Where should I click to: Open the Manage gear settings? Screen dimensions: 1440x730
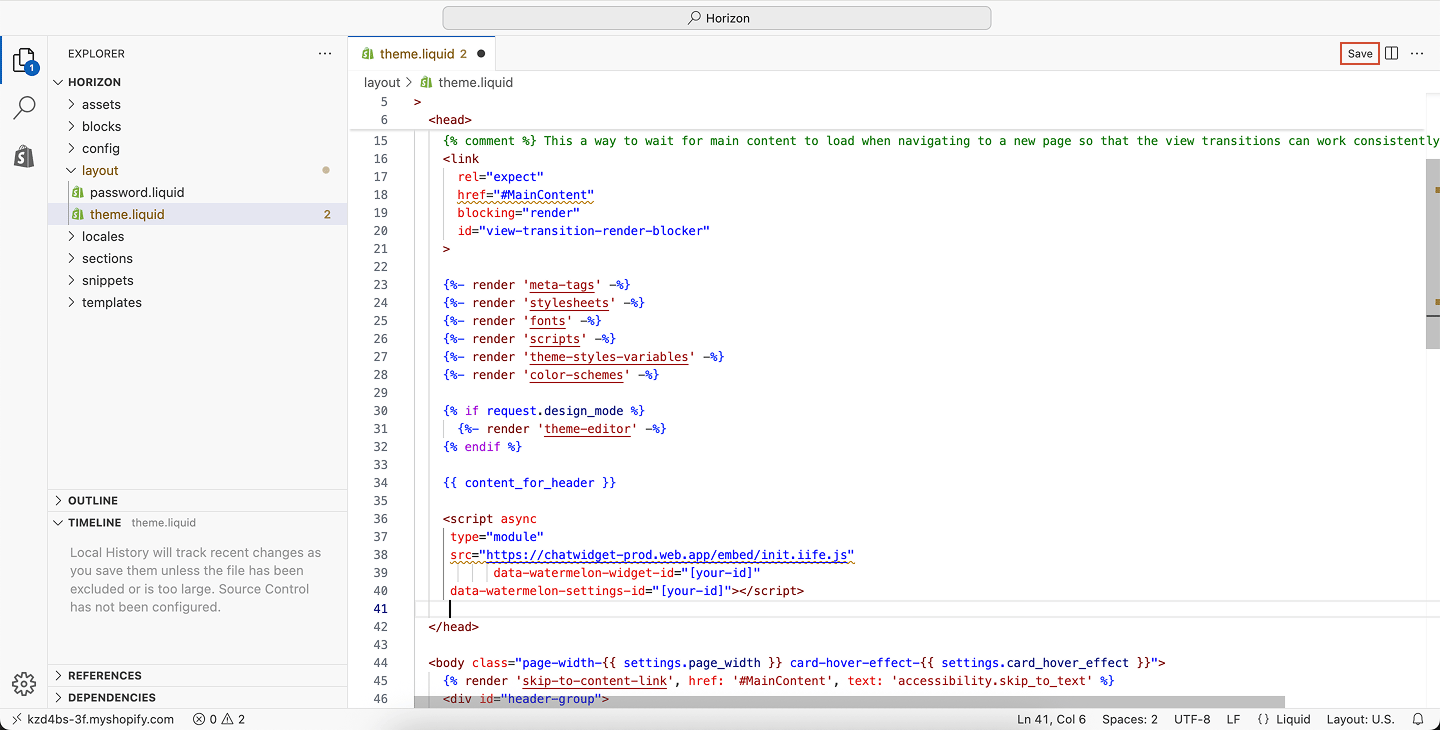pos(24,684)
